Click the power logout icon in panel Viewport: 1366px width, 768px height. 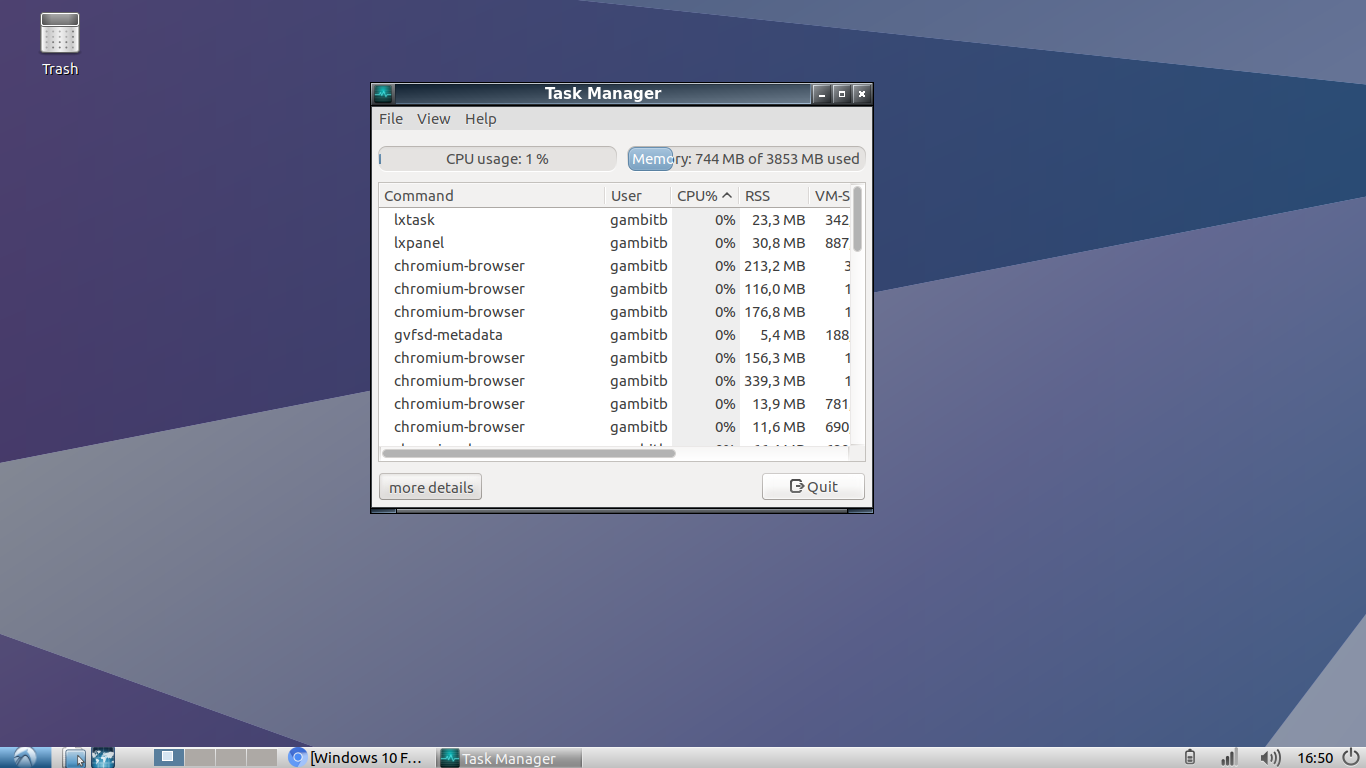click(x=1351, y=757)
